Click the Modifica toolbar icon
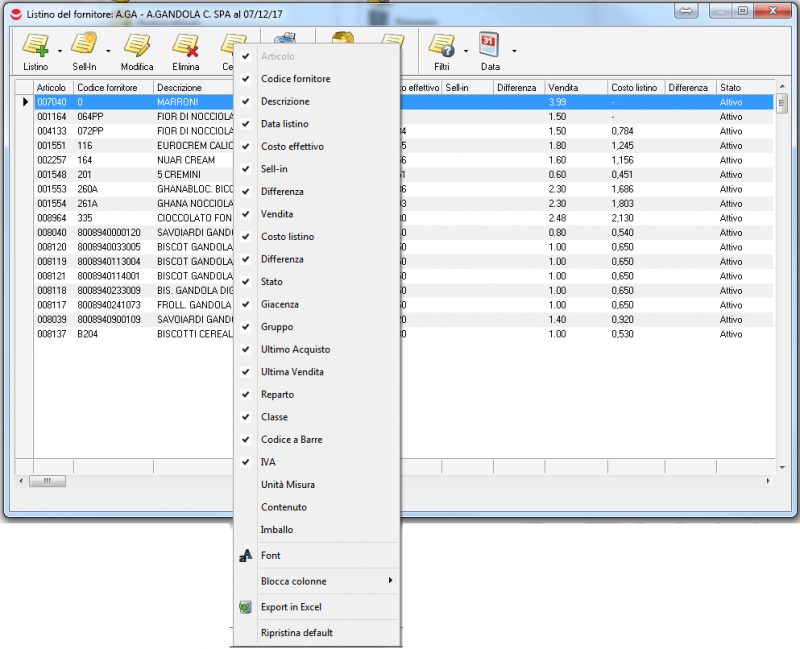 [x=137, y=46]
